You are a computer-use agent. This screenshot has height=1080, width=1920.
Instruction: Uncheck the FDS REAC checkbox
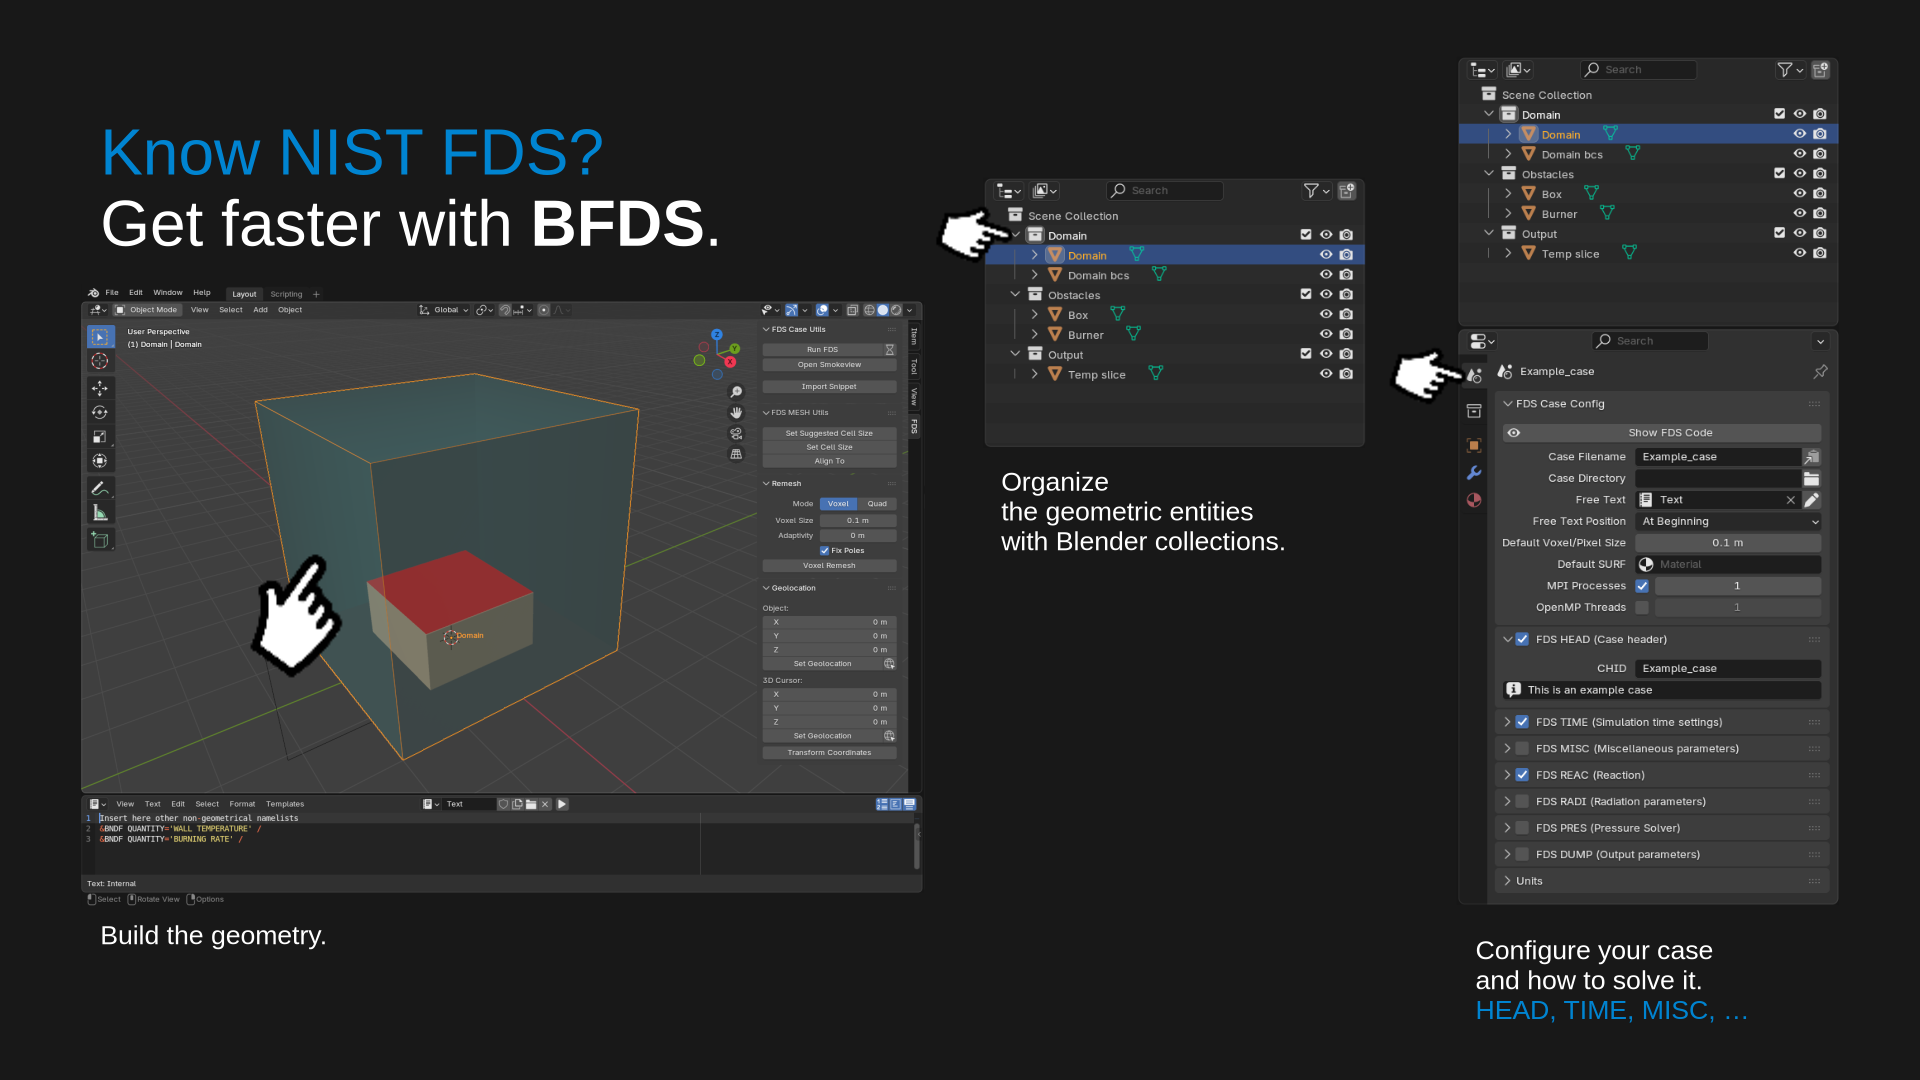(x=1522, y=775)
